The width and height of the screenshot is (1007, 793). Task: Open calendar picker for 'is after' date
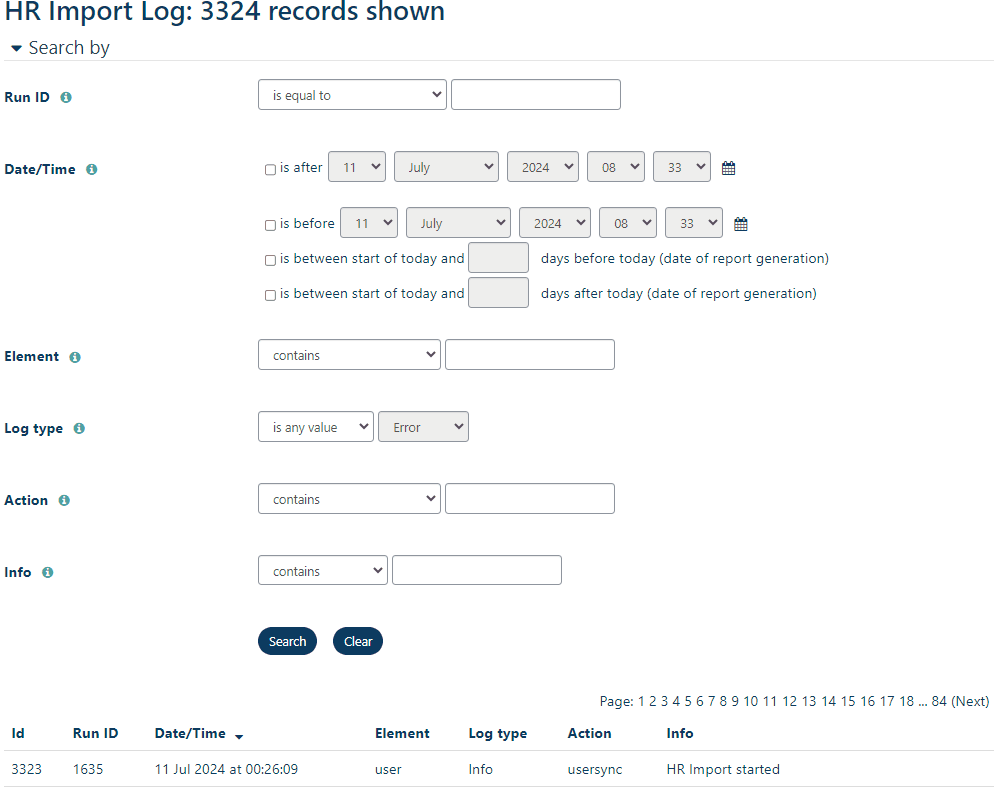coord(728,168)
